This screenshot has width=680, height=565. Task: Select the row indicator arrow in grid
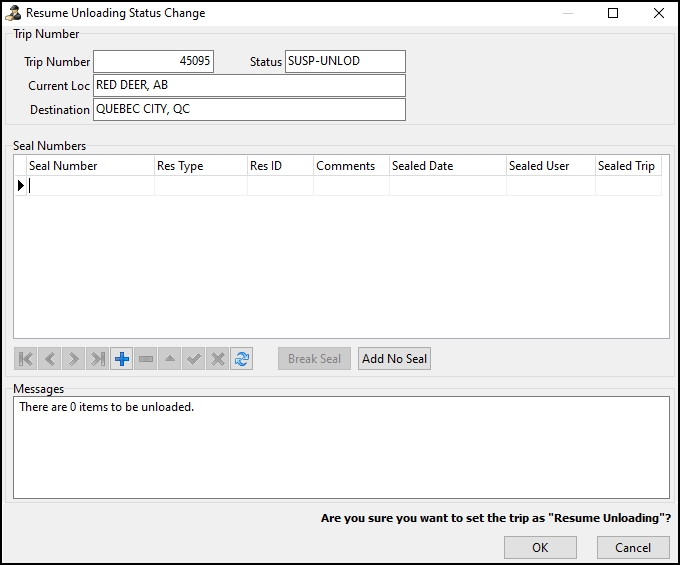coord(20,186)
